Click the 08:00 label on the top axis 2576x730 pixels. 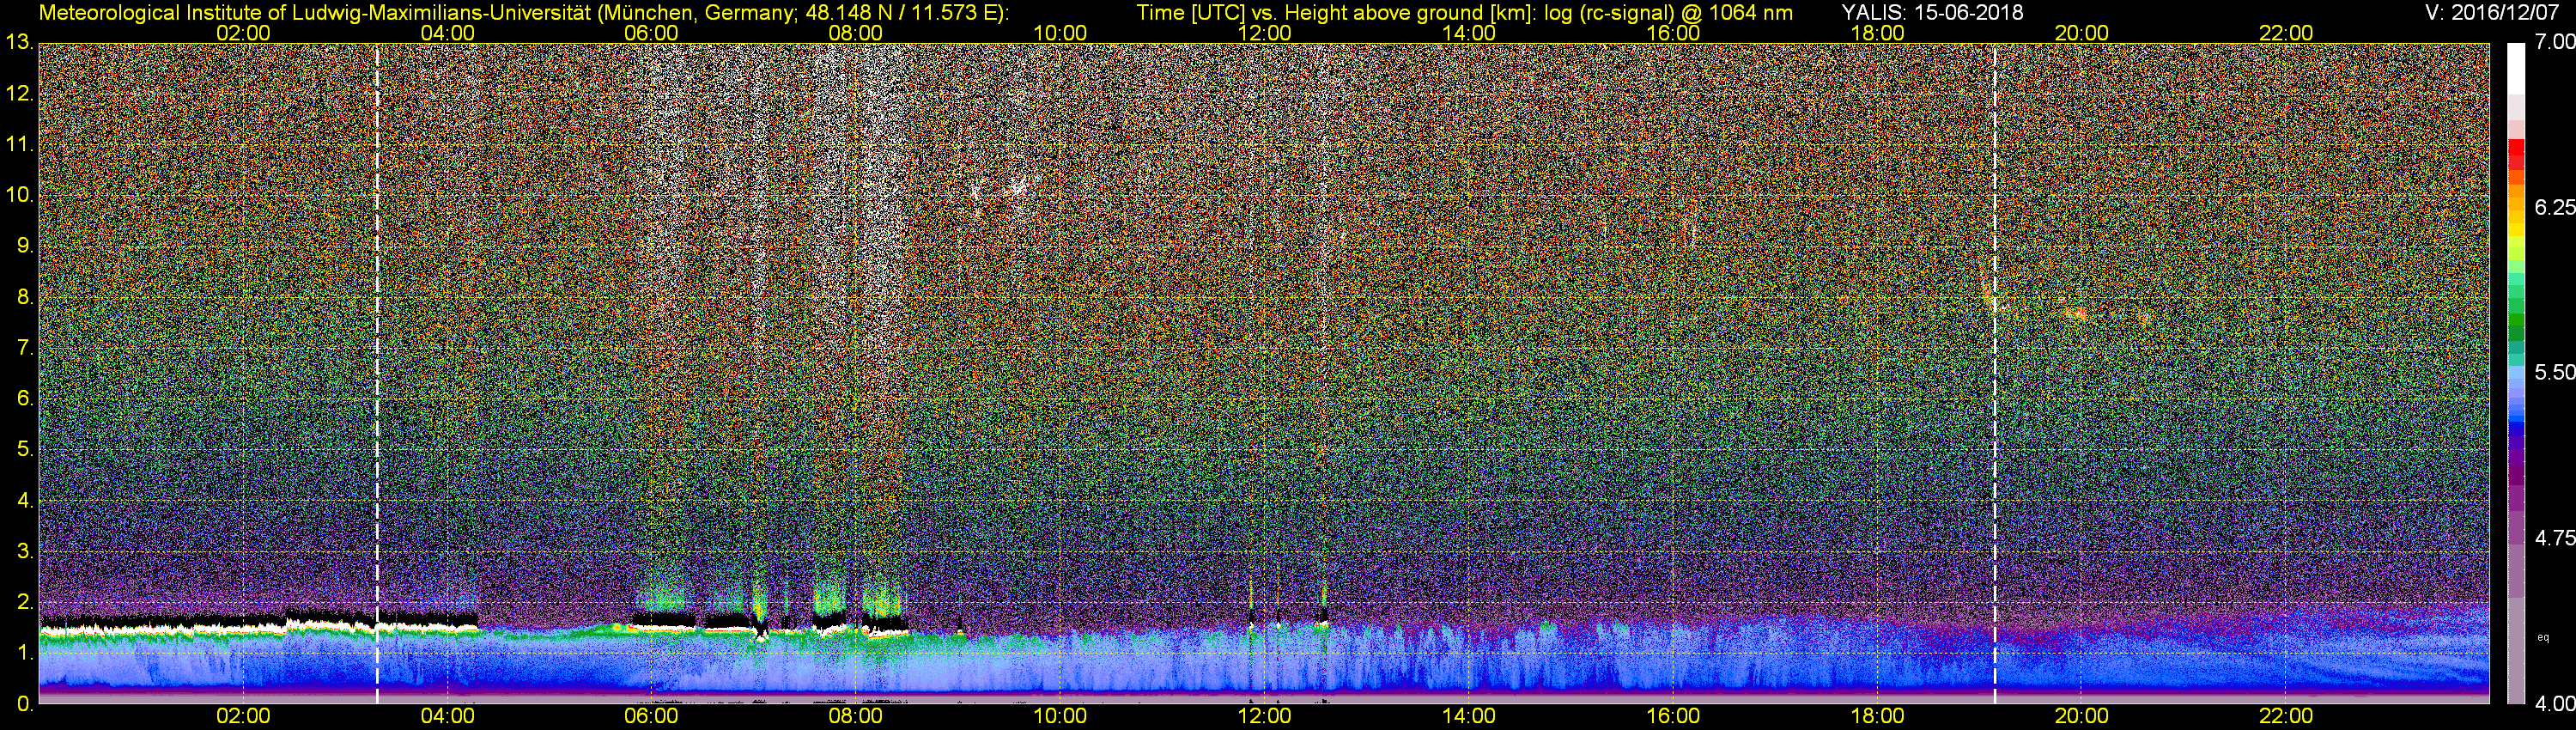[x=856, y=33]
